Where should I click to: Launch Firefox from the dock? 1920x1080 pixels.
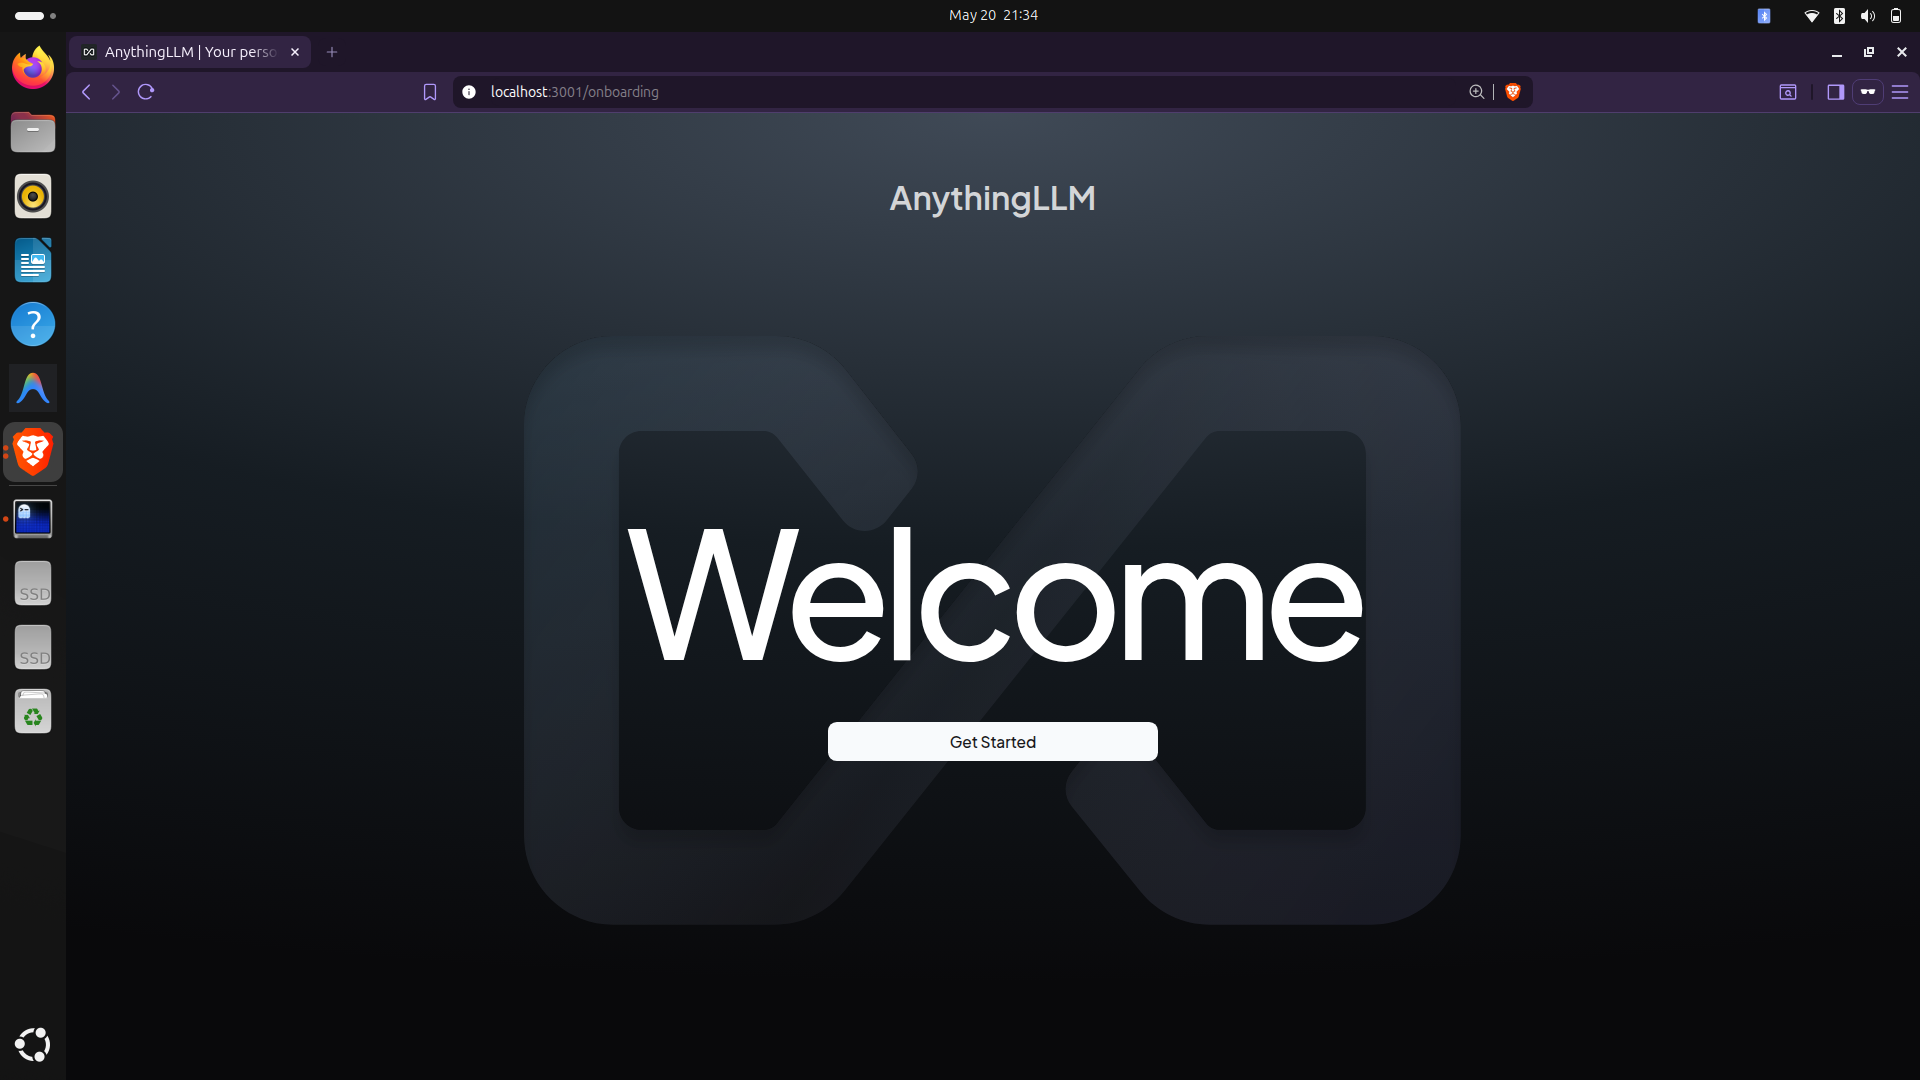click(x=33, y=68)
